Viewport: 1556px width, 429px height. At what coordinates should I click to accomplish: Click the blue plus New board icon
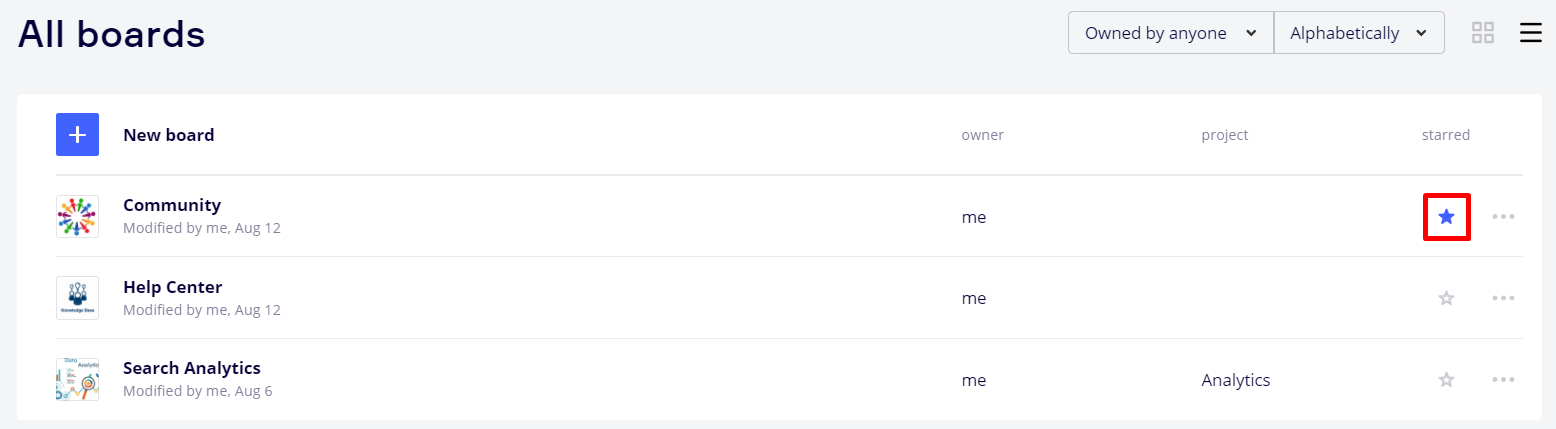(77, 135)
